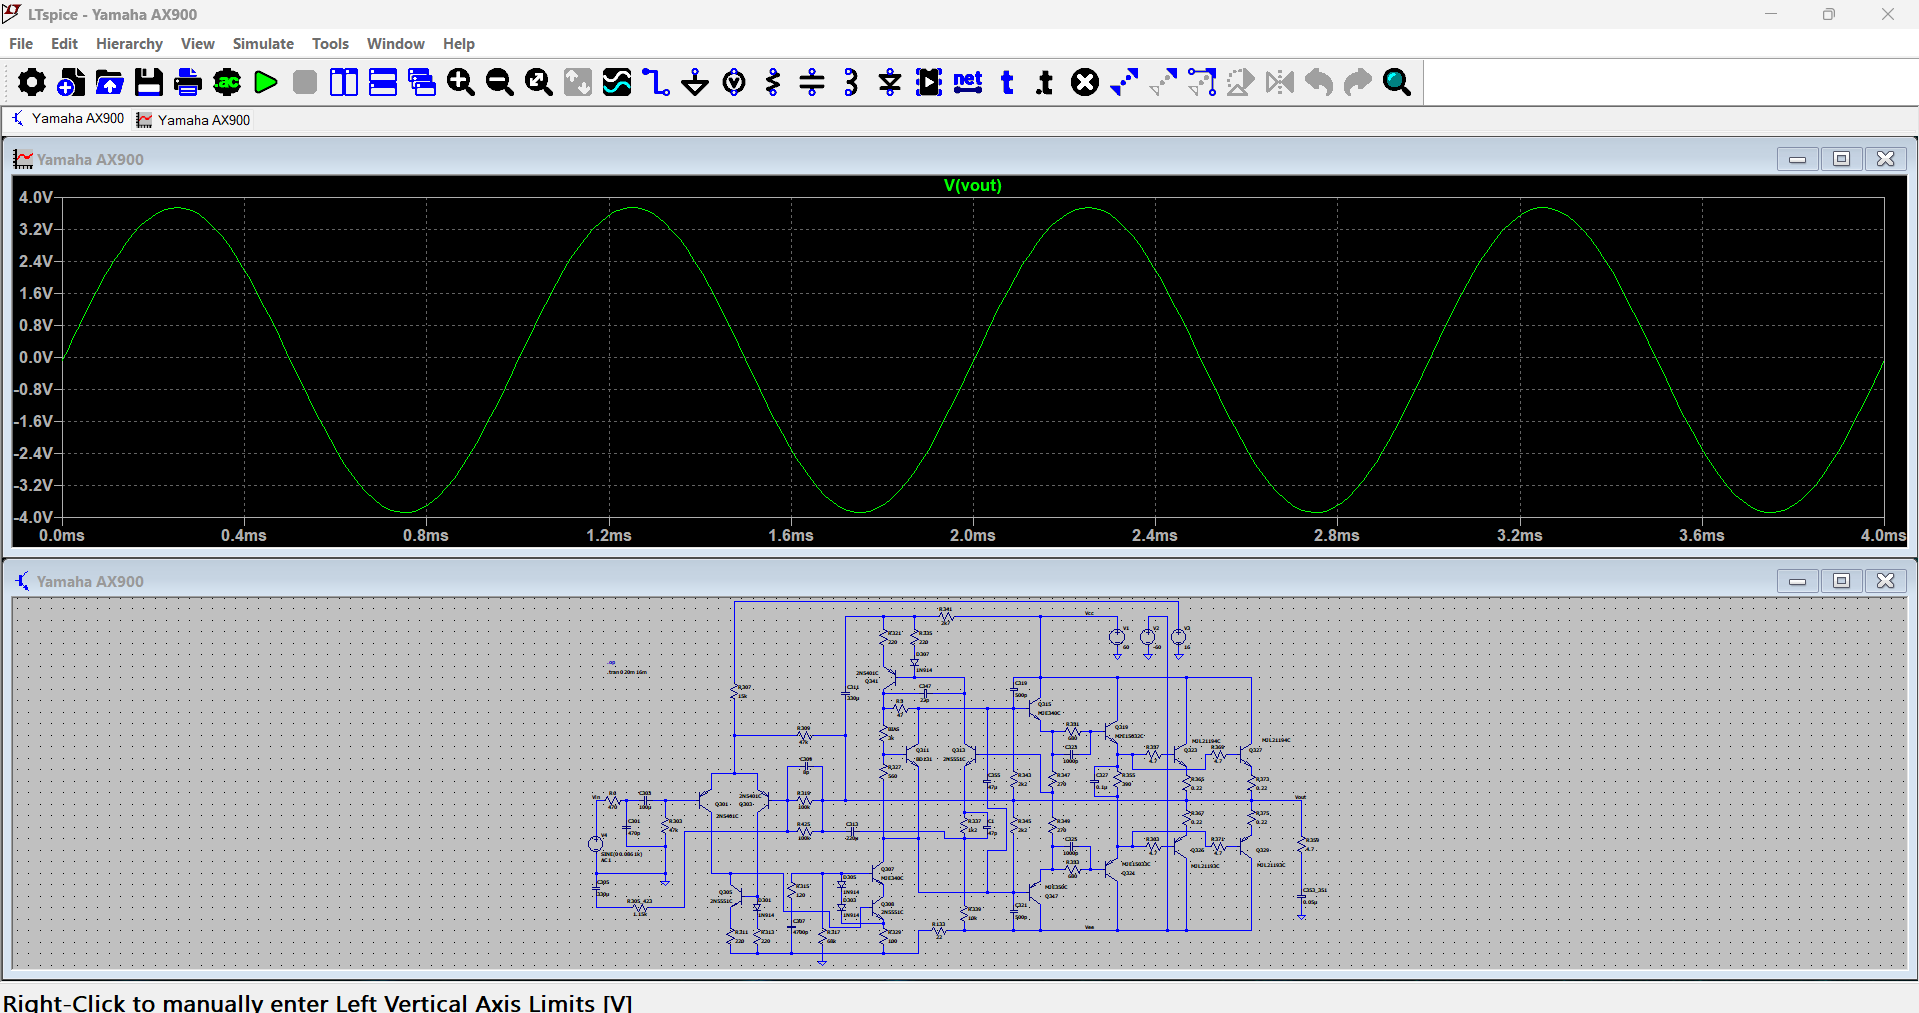Select the draw Wire tool
Viewport: 1919px width, 1013px height.
(656, 82)
